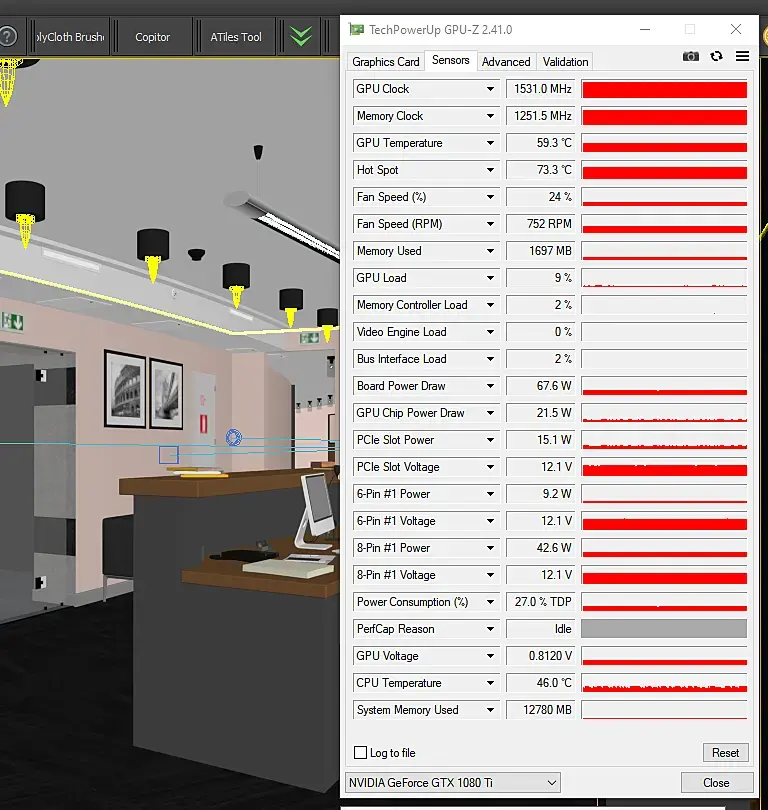Screen dimensions: 768x810
Task: Expand the Fan Speed (RPM) dropdown
Action: point(490,224)
